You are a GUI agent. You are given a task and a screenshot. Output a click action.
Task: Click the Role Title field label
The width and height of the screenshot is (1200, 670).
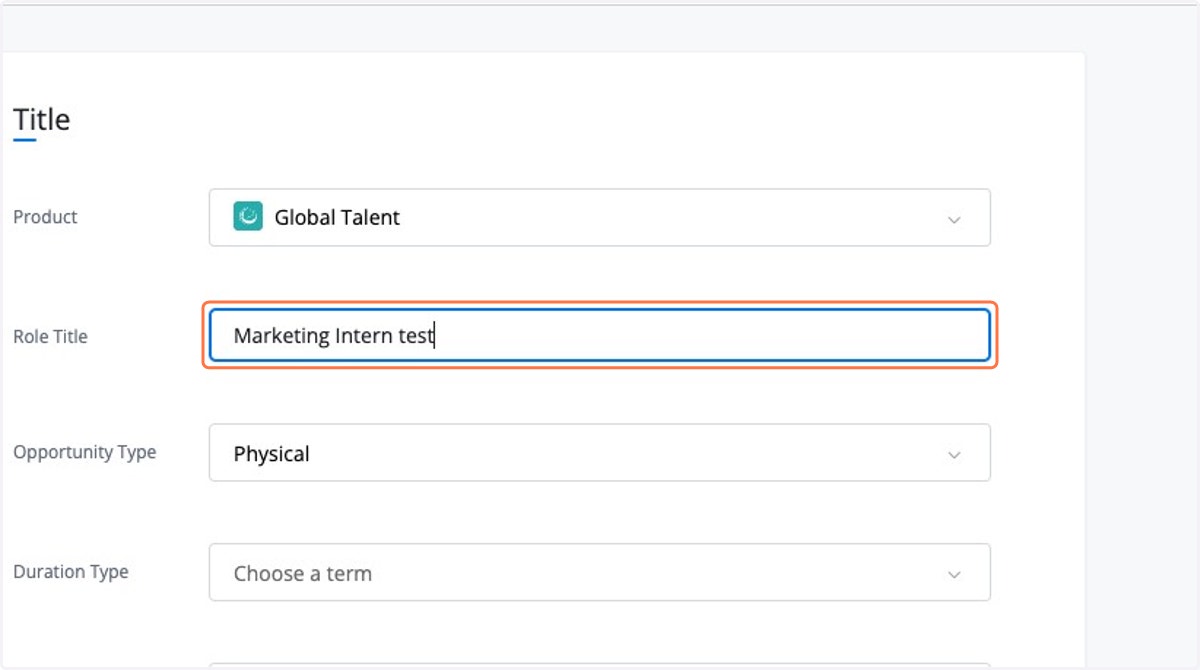(x=50, y=337)
